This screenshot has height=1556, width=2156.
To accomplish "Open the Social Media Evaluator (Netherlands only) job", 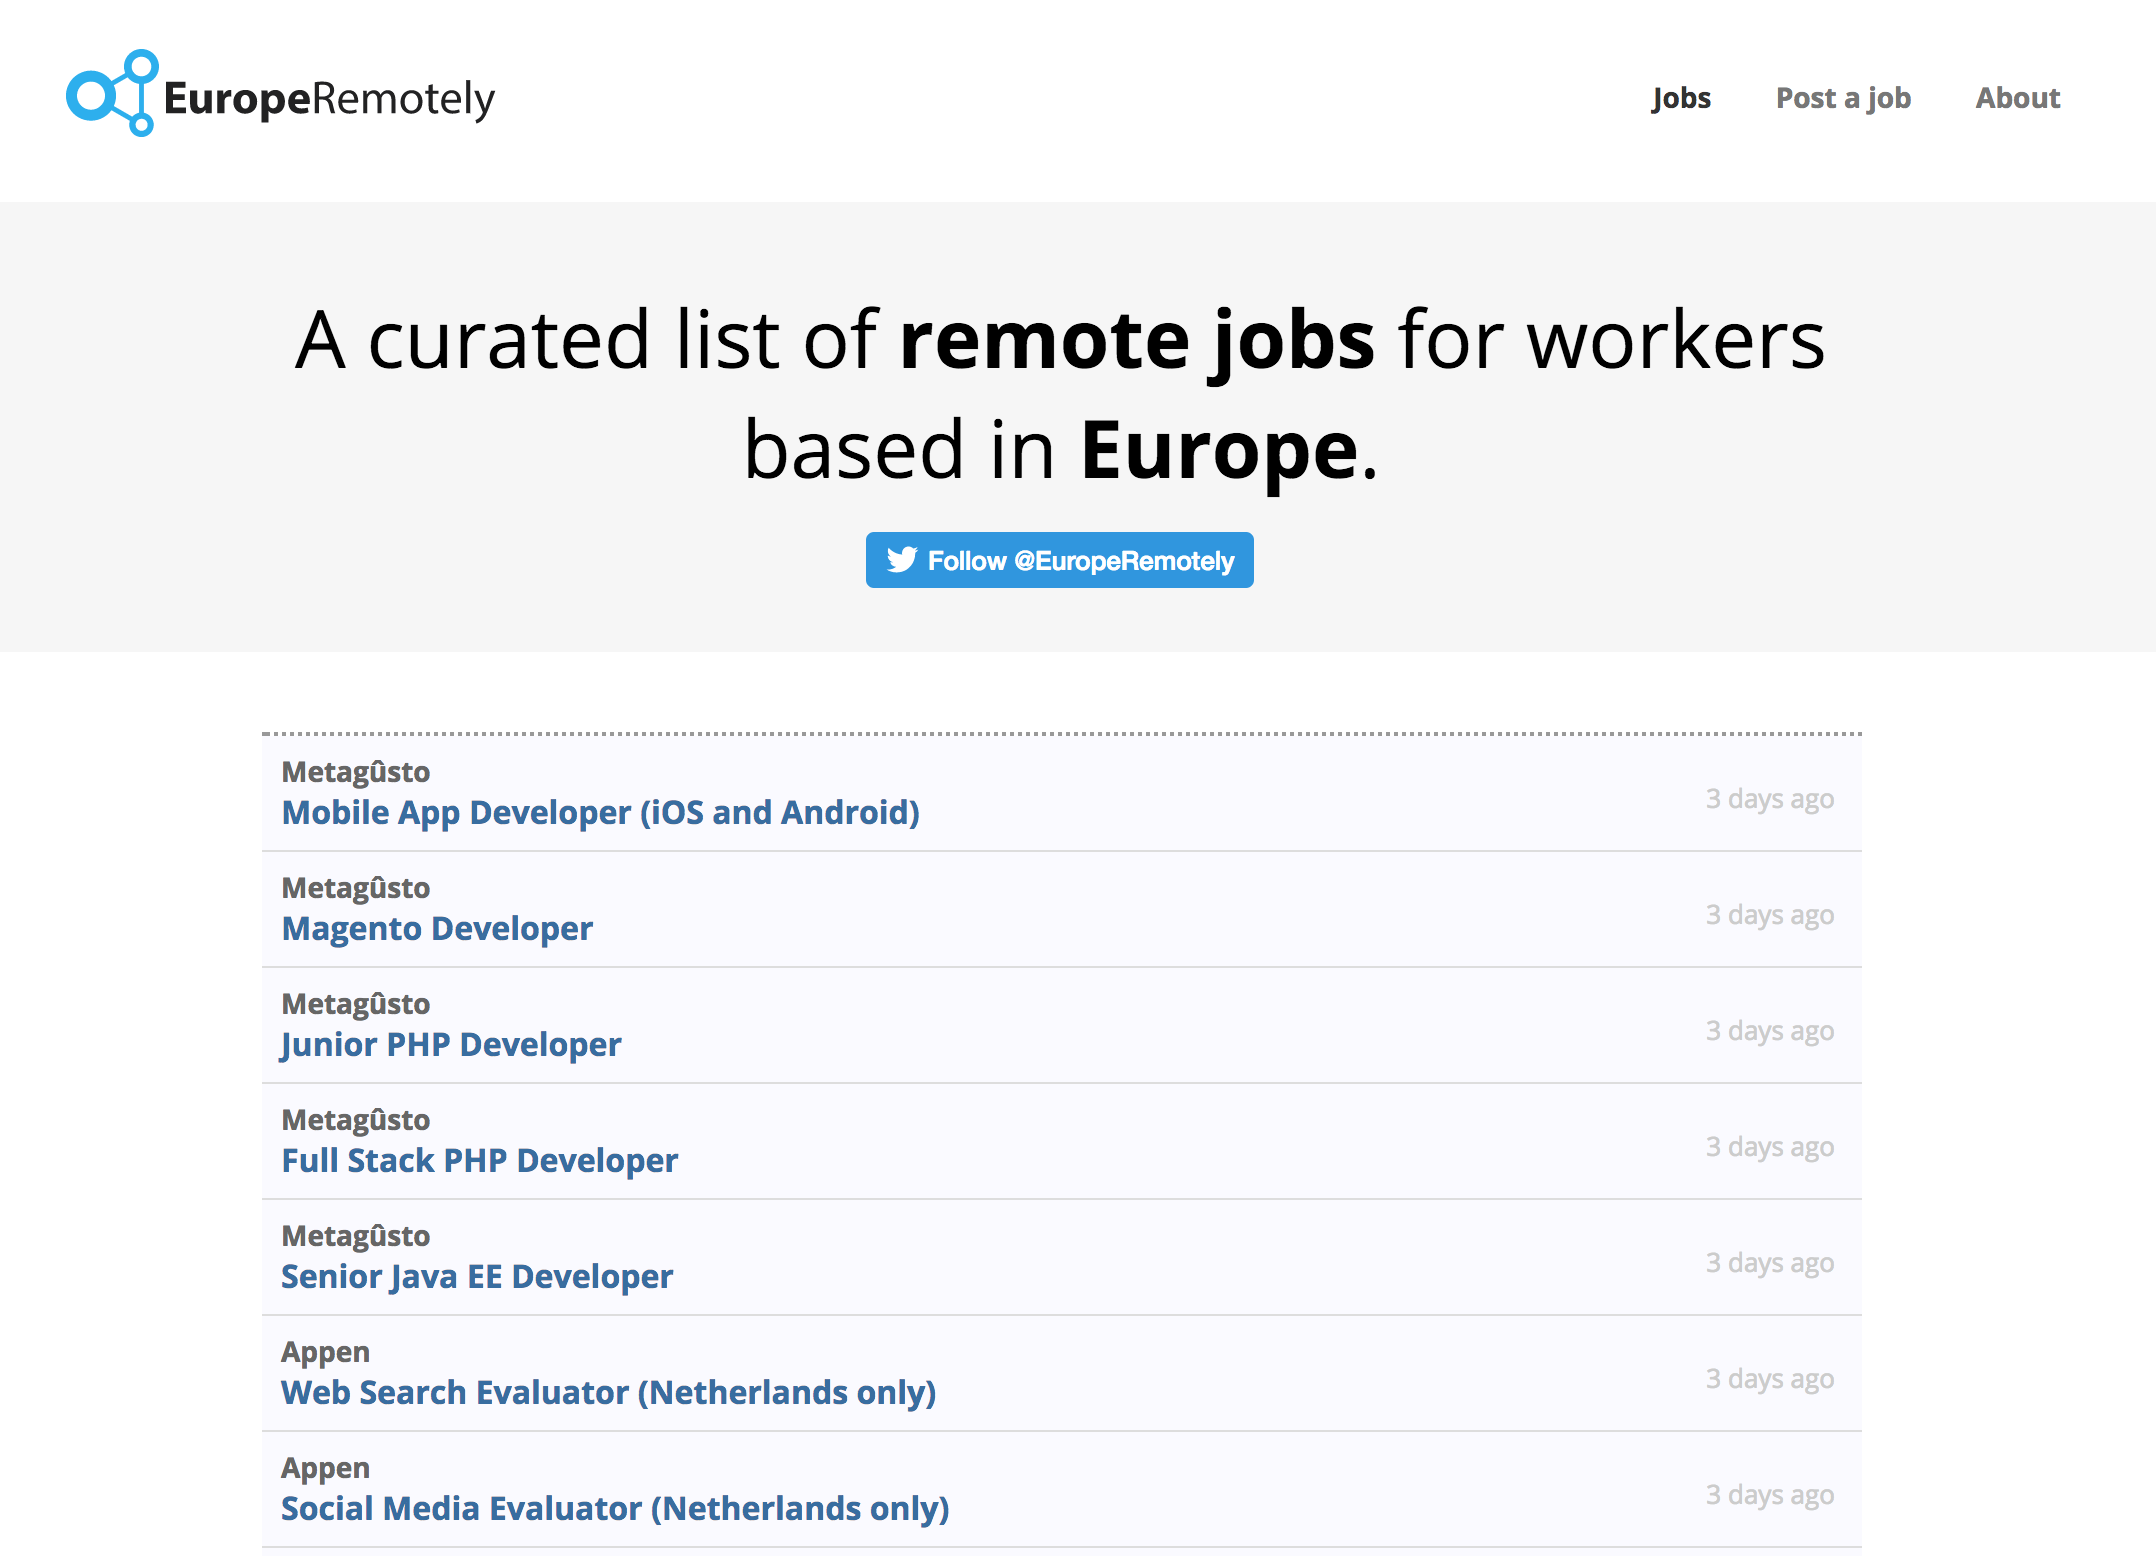I will point(614,1508).
